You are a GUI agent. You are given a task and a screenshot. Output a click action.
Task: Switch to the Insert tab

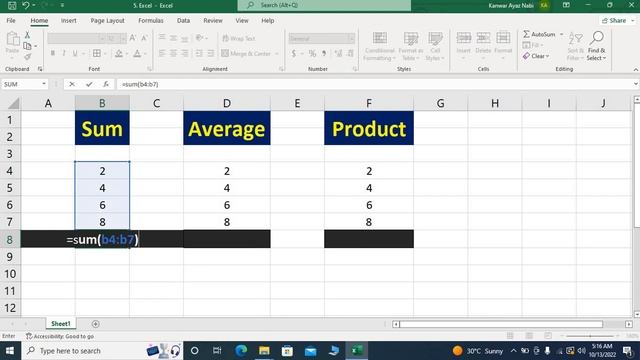point(69,20)
